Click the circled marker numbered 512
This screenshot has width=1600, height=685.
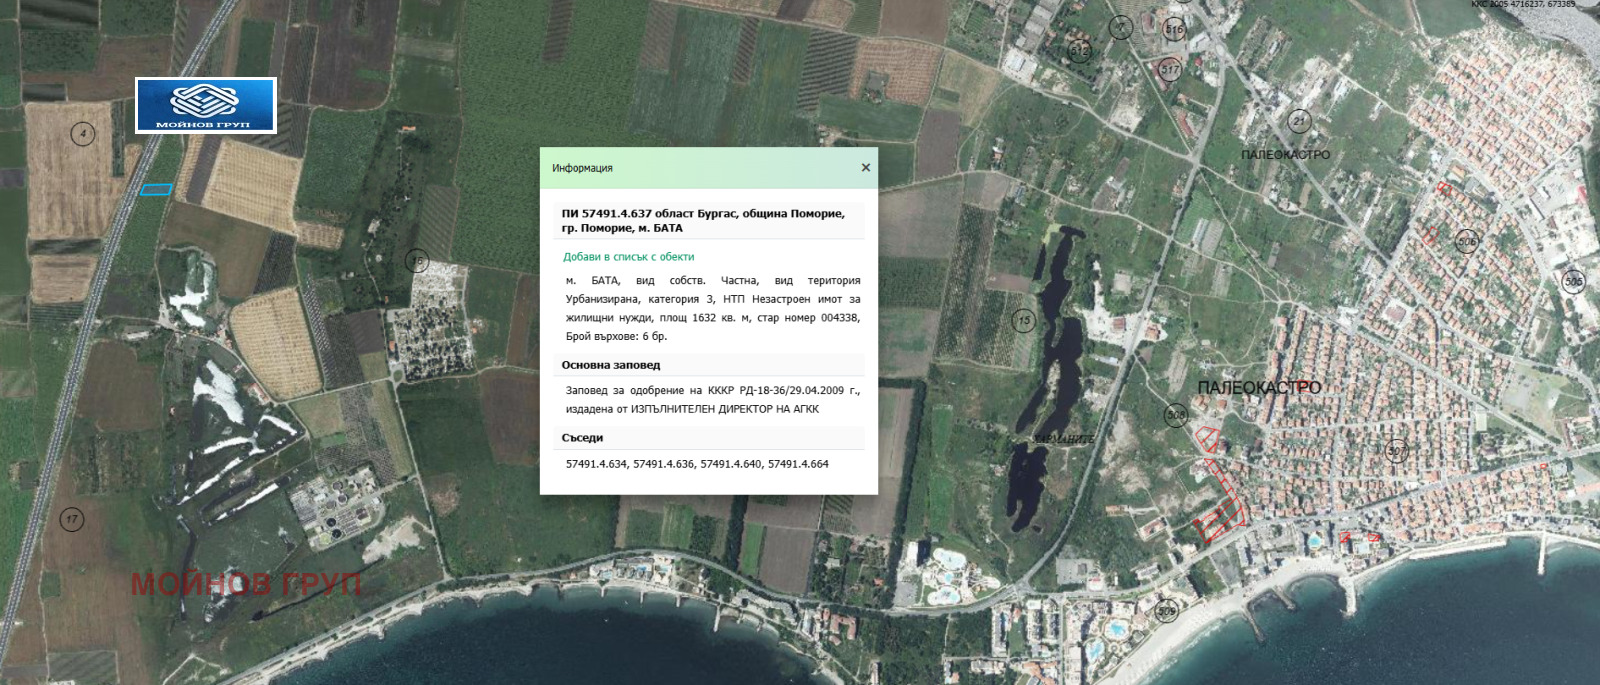[1080, 50]
